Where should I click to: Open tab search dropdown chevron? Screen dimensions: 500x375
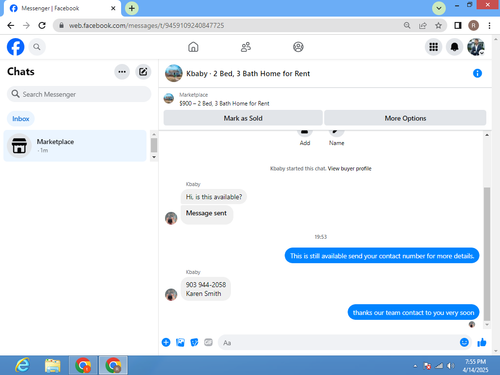(x=439, y=8)
